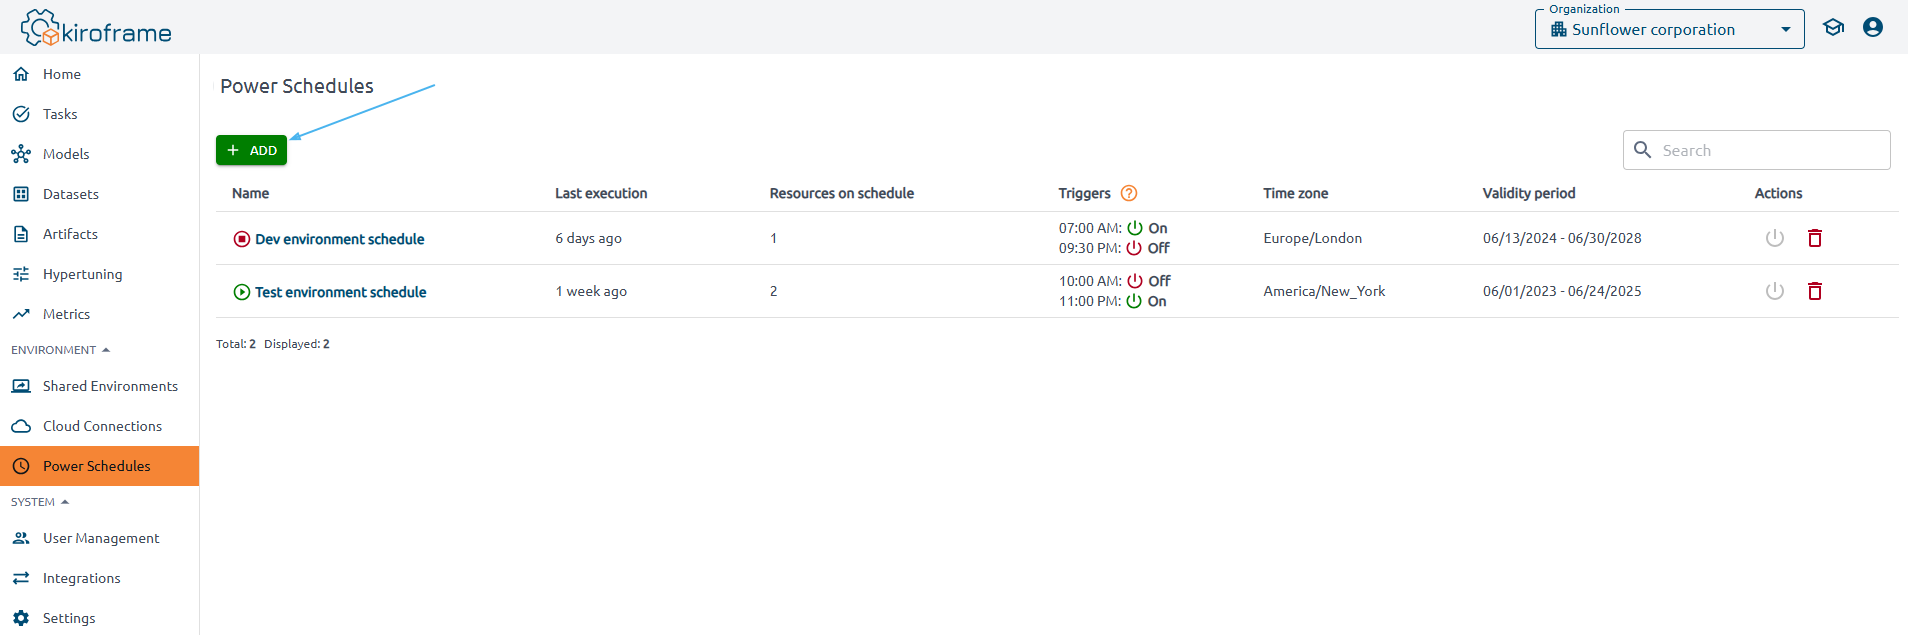Click green play status icon for Test schedule

[x=241, y=292]
